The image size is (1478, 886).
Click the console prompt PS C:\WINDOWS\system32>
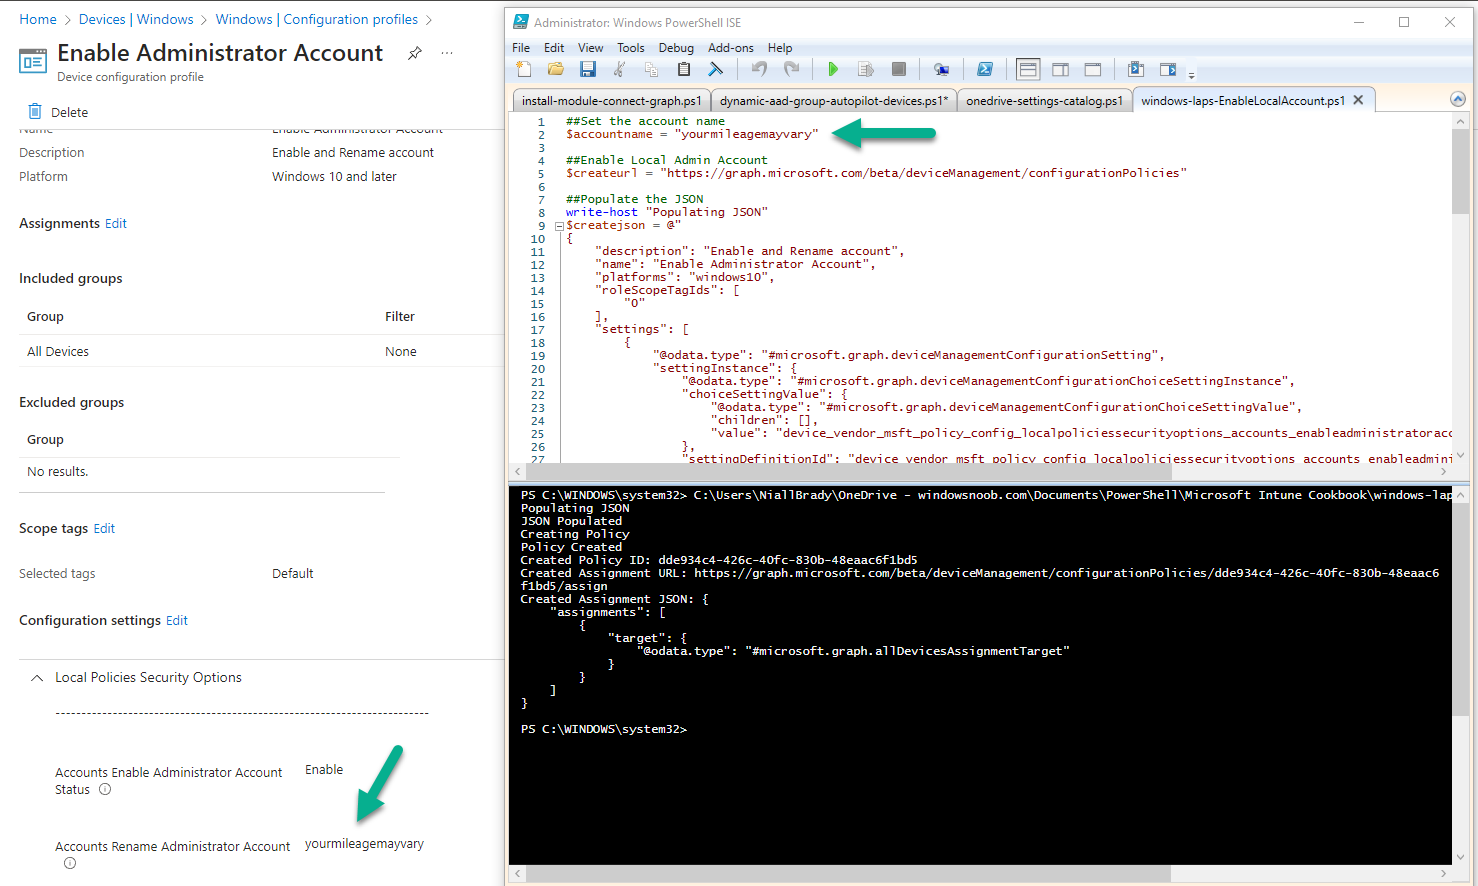coord(604,730)
